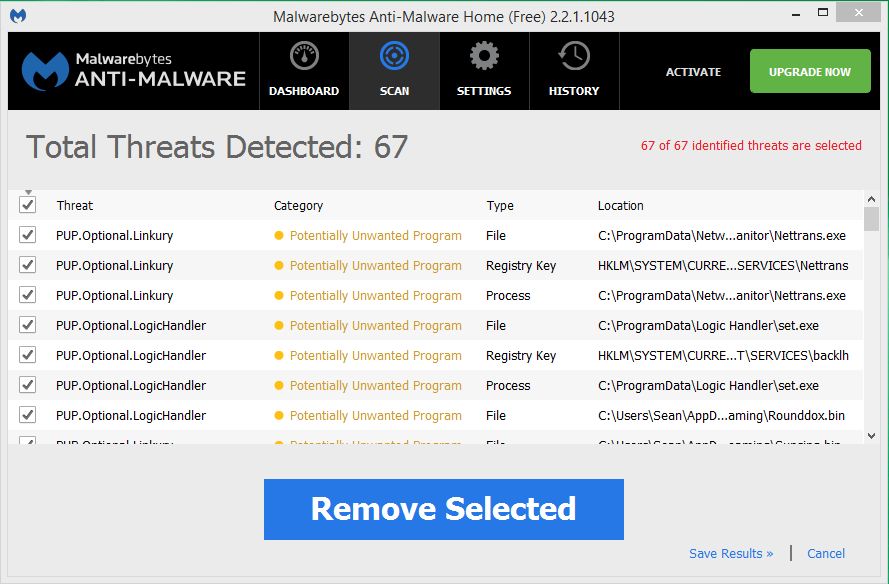Click the Remove Selected button
889x584 pixels.
pos(444,509)
